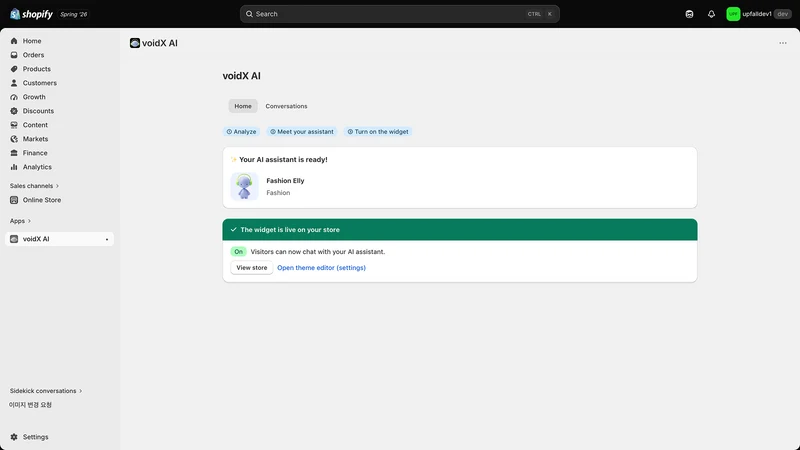The width and height of the screenshot is (800, 450).
Task: Expand Sidekick conversations
Action: pyautogui.click(x=45, y=391)
